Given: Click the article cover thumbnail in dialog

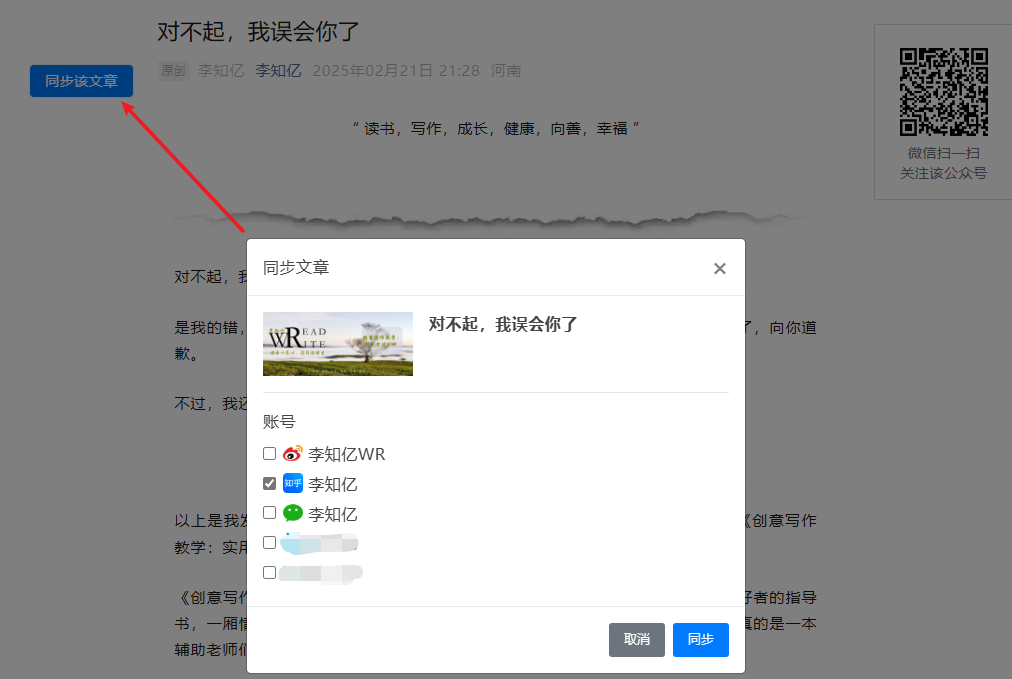Looking at the screenshot, I should [338, 344].
